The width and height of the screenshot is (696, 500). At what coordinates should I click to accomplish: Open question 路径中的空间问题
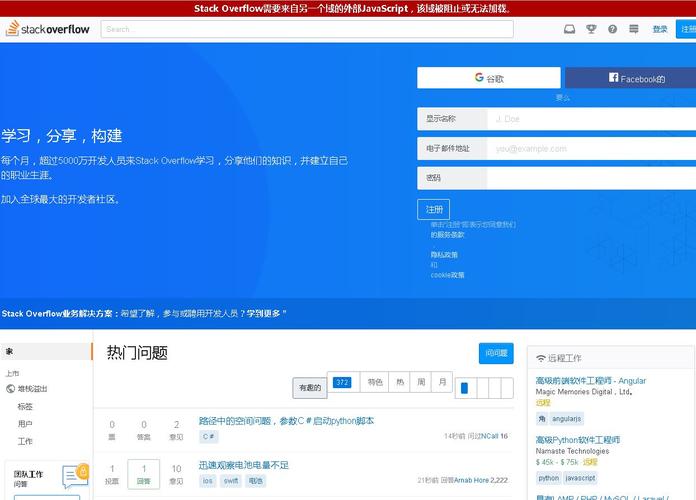click(286, 421)
